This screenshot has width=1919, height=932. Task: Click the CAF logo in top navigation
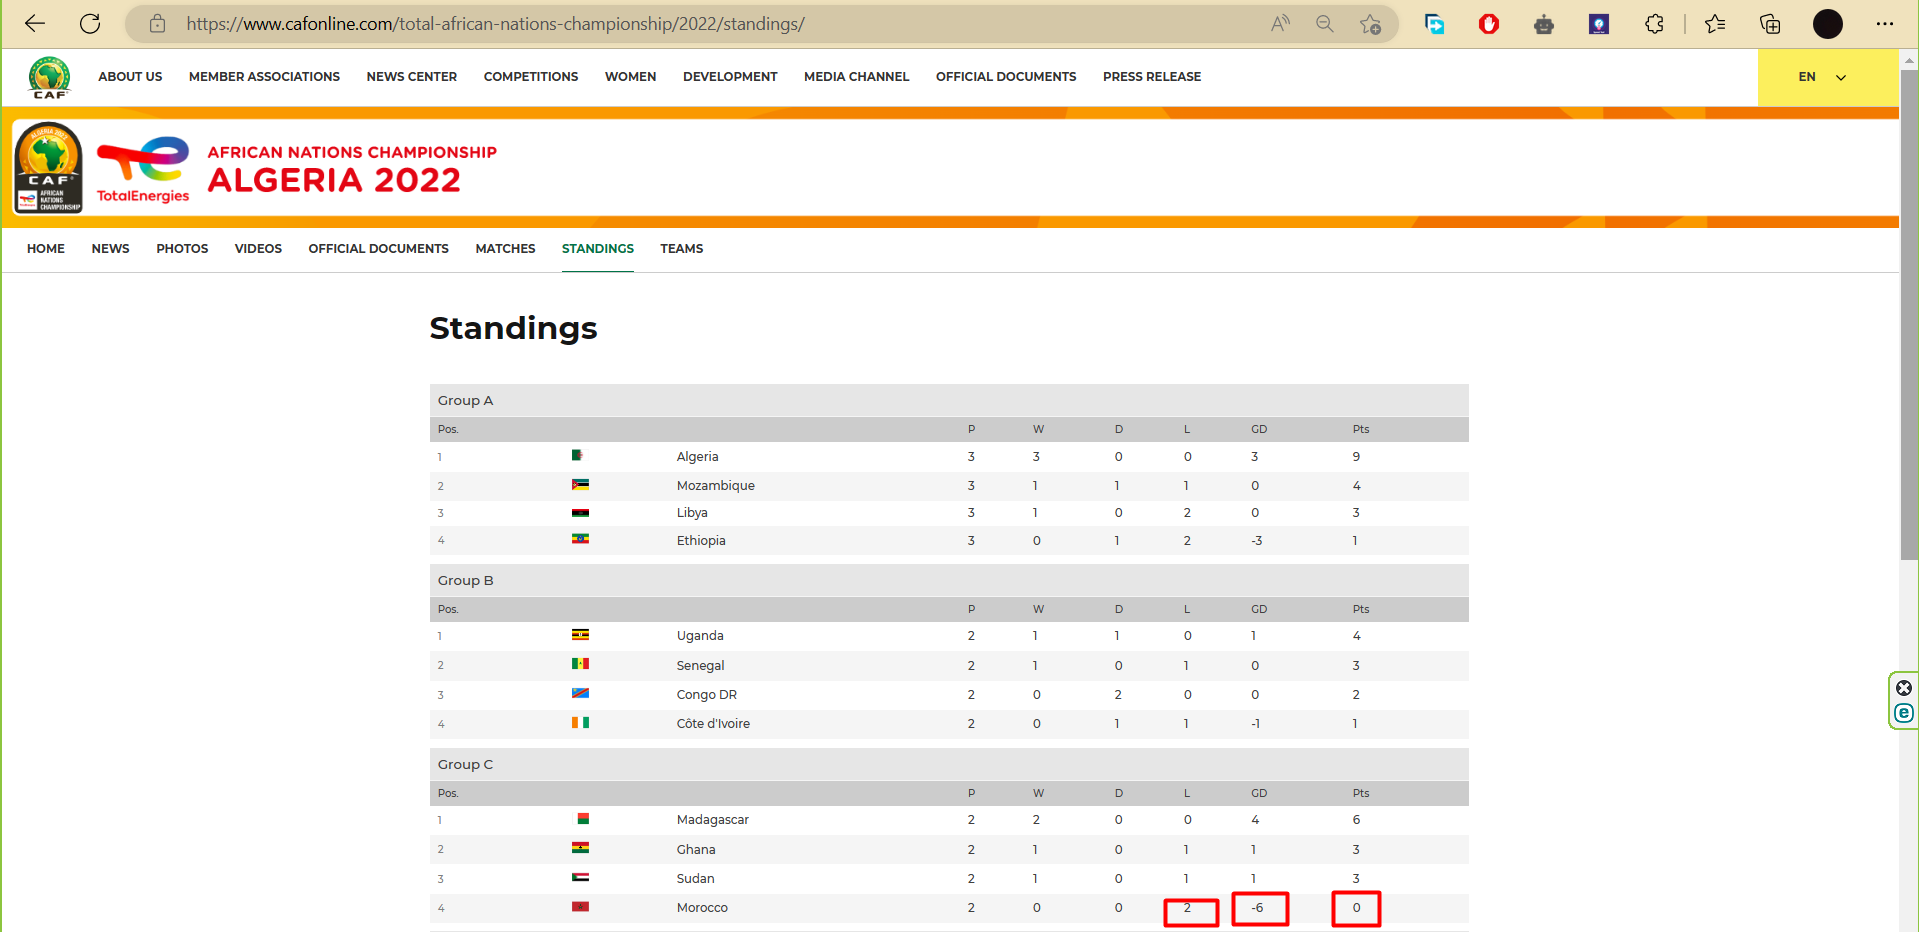pos(49,77)
